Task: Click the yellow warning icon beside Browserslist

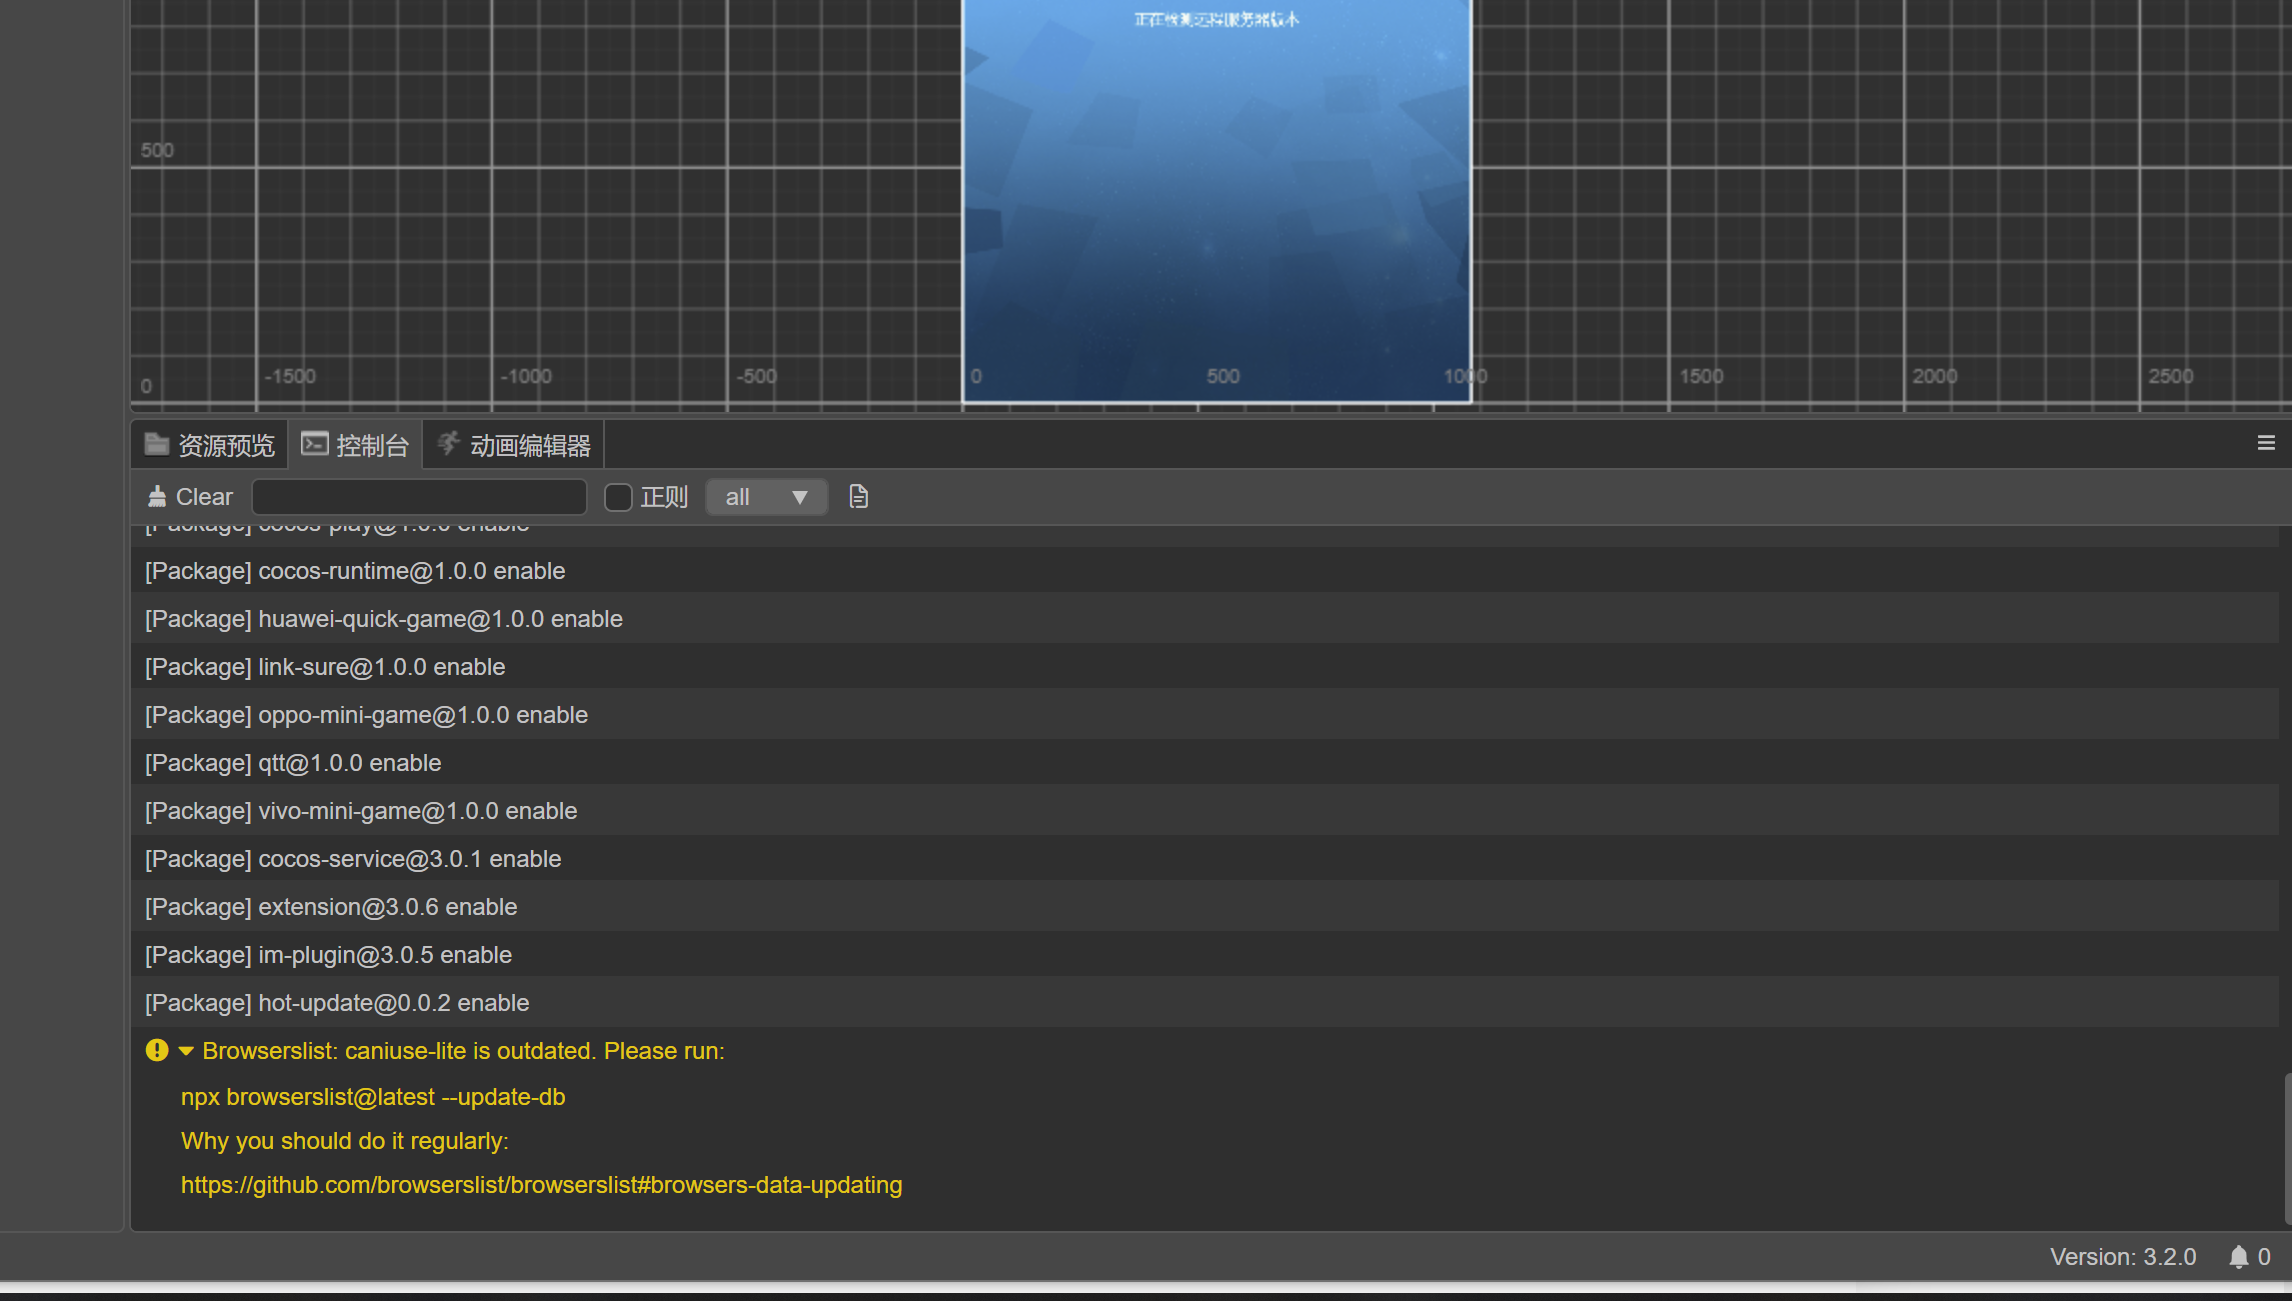Action: pyautogui.click(x=157, y=1050)
